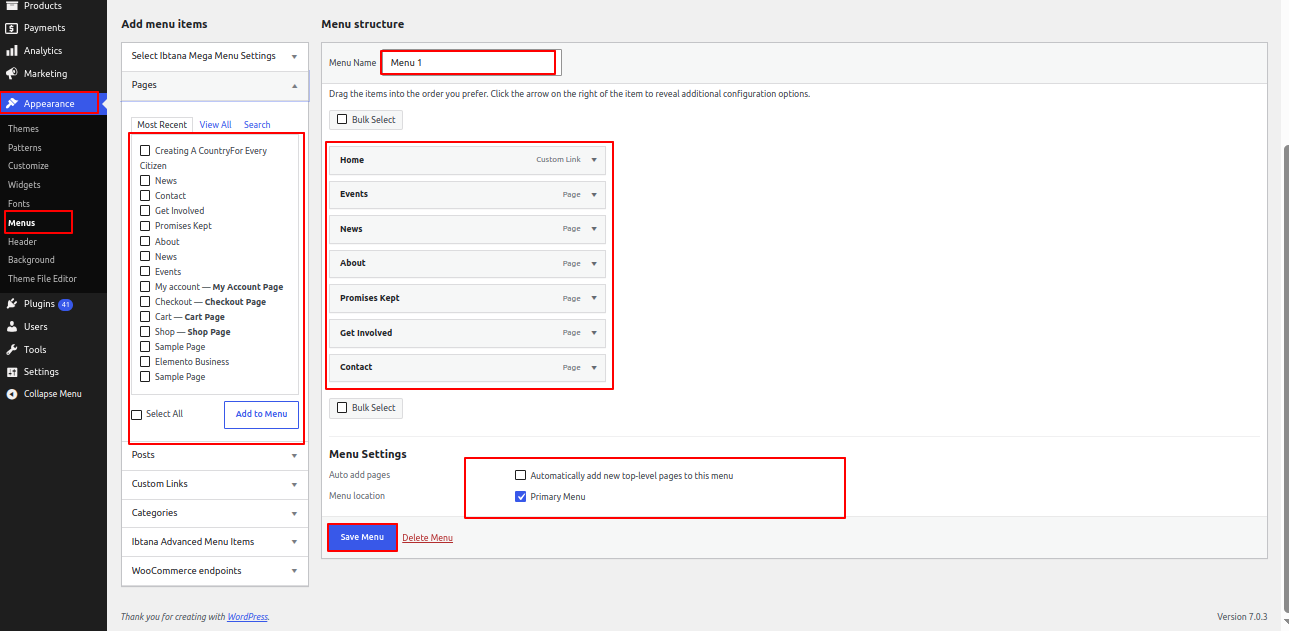Expand the News menu item arrow

pyautogui.click(x=594, y=229)
